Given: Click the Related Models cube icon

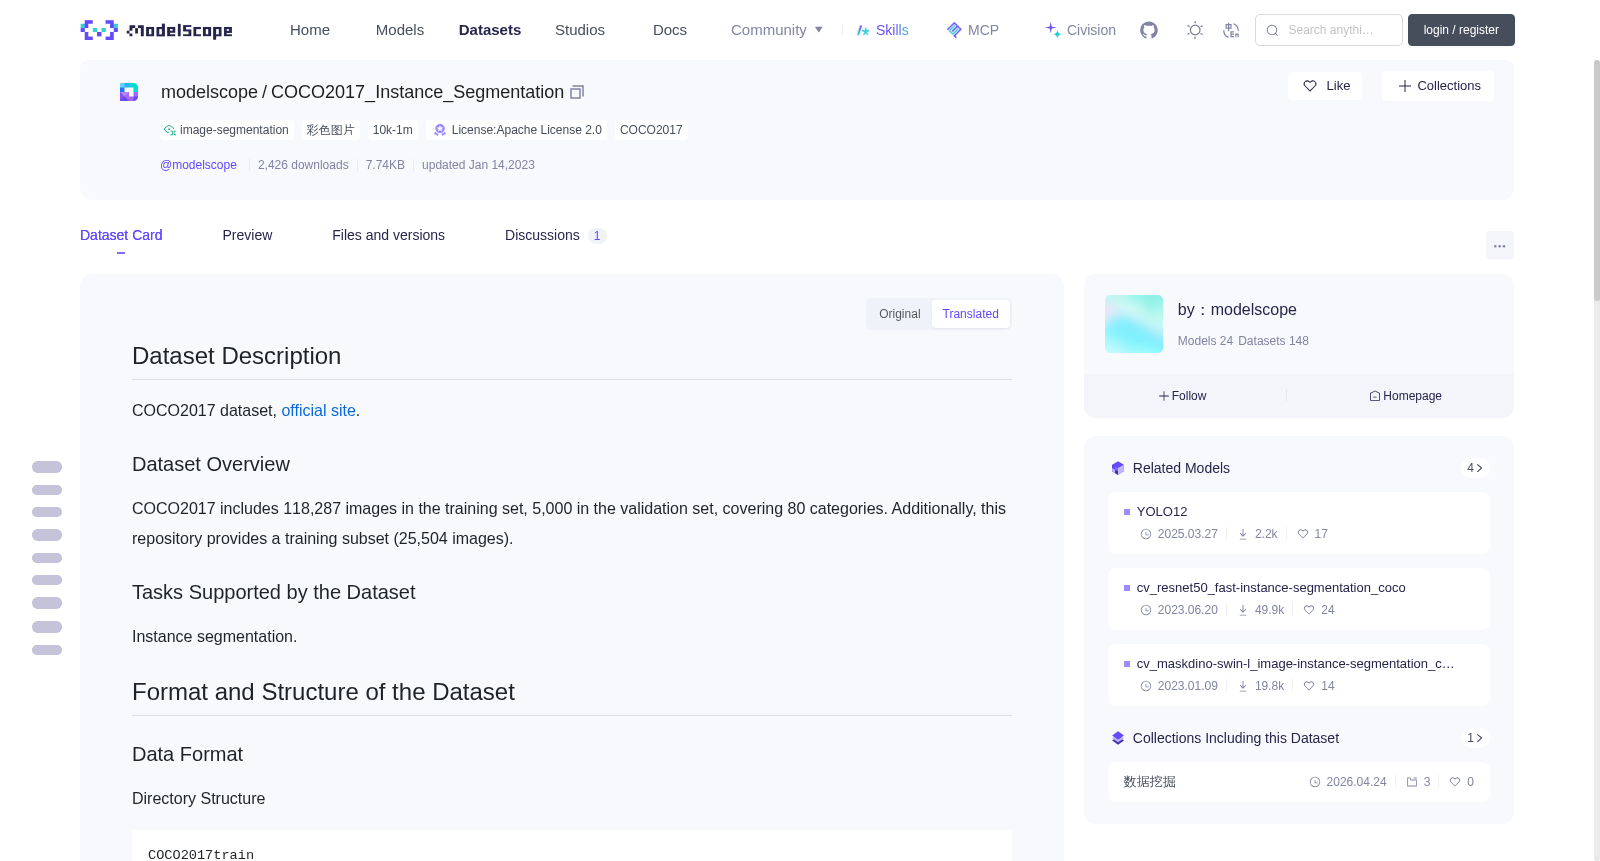Looking at the screenshot, I should pos(1118,468).
